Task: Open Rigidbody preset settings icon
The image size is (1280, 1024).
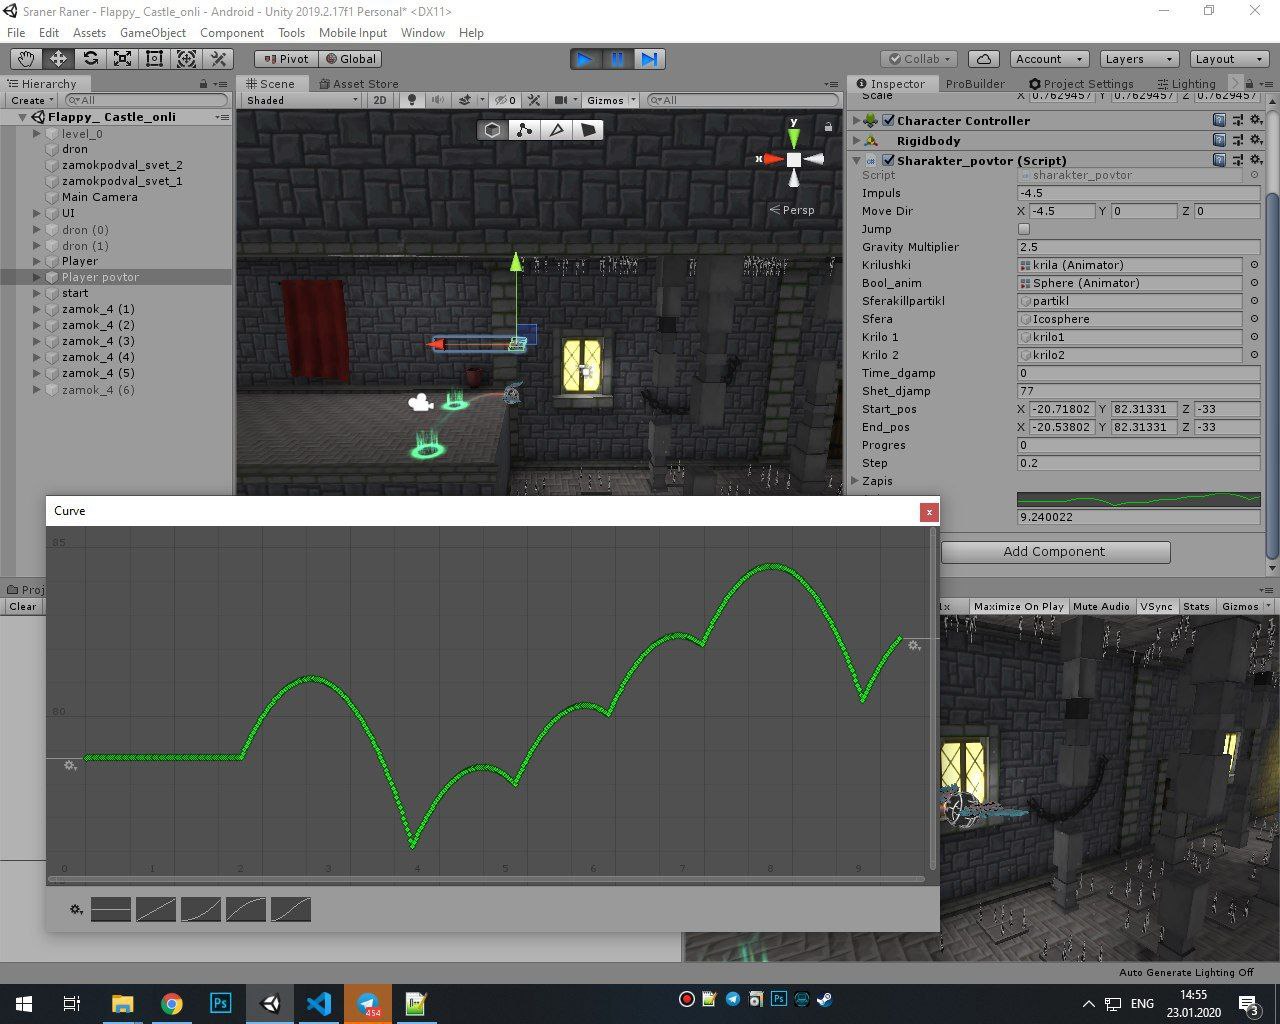Action: pos(1238,140)
